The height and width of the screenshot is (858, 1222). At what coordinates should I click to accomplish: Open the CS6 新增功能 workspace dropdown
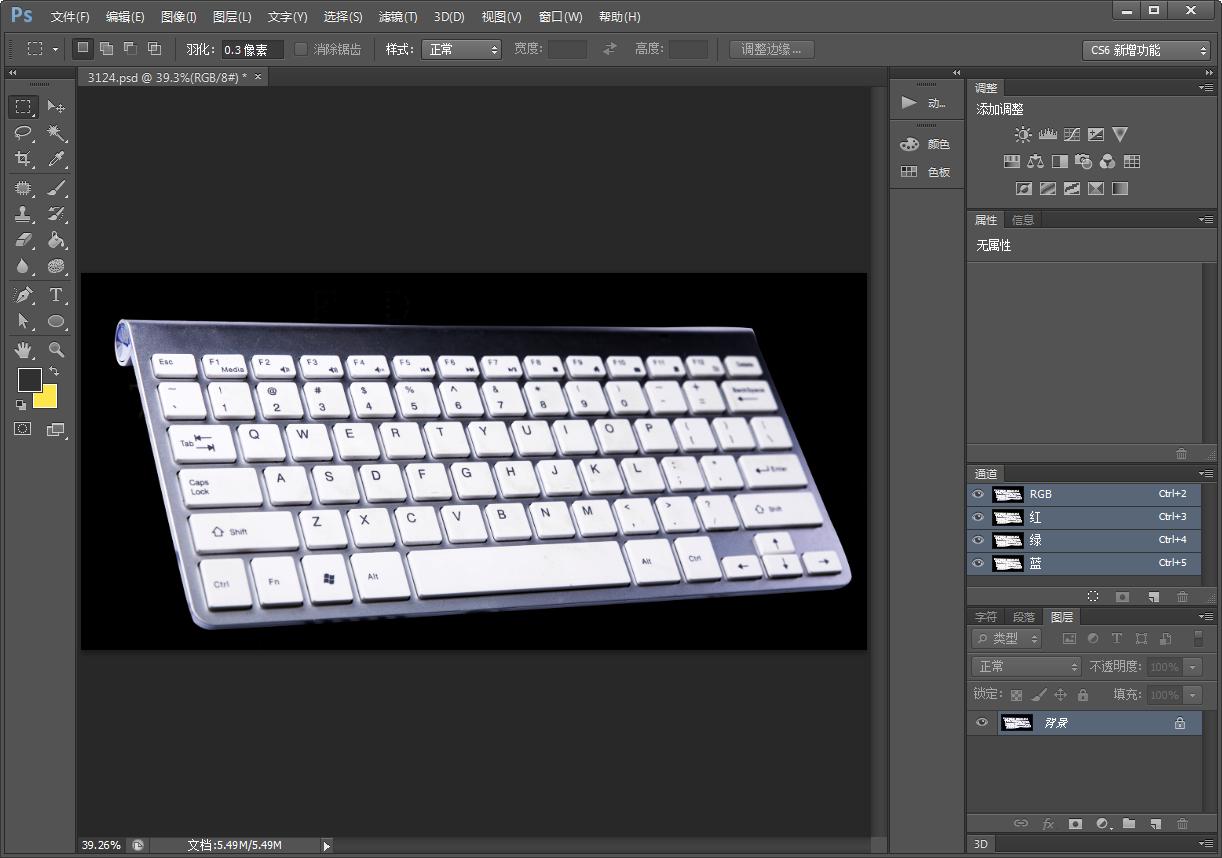pyautogui.click(x=1146, y=50)
